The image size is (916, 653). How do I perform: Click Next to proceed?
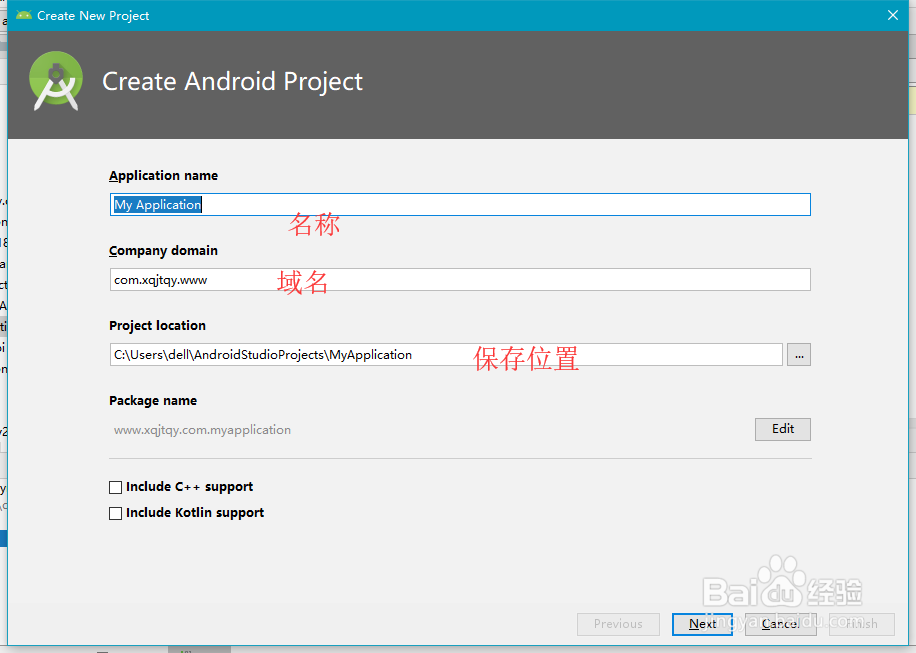pyautogui.click(x=702, y=623)
